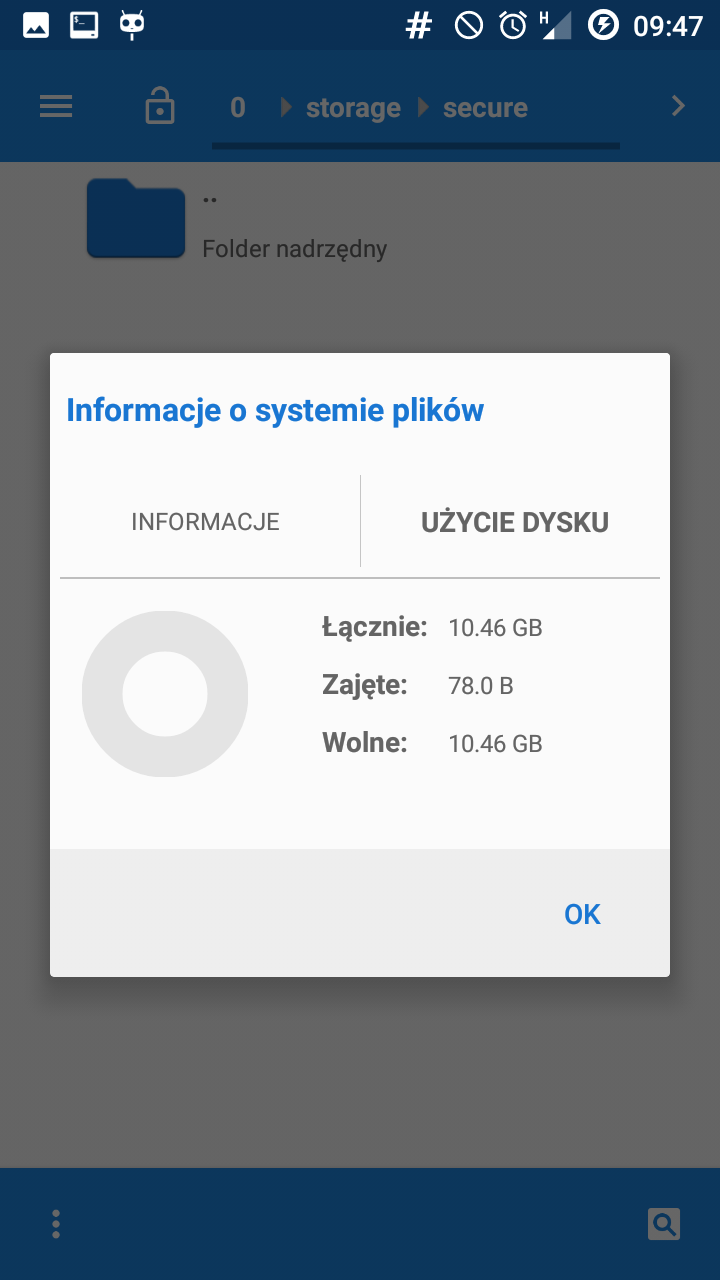Tap the battery charging indicator

[603, 25]
